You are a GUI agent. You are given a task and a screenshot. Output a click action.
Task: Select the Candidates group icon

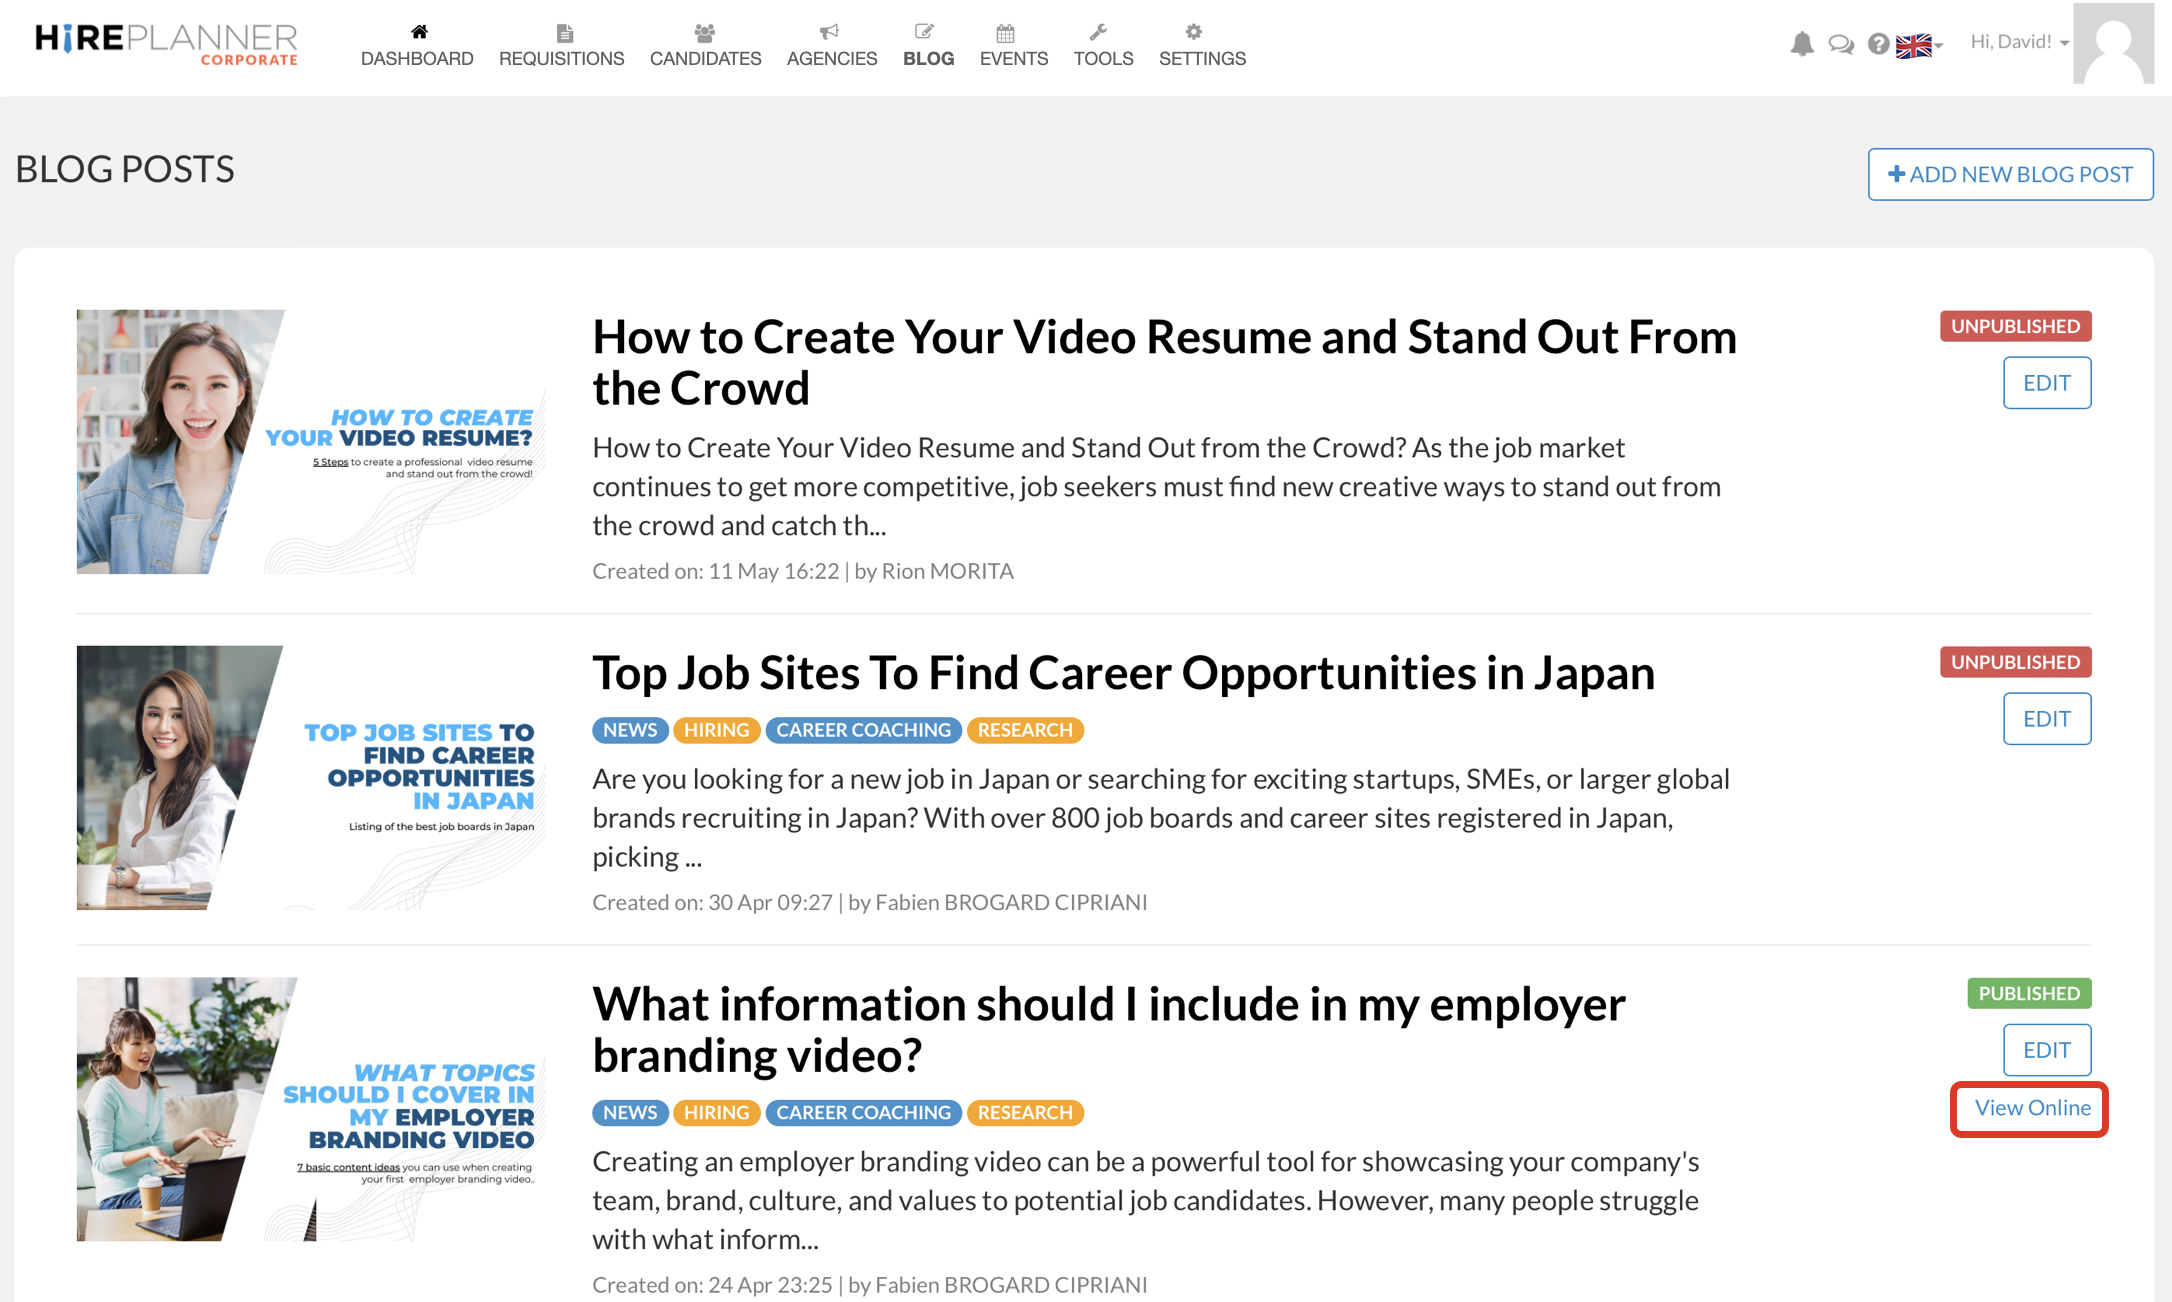tap(705, 31)
